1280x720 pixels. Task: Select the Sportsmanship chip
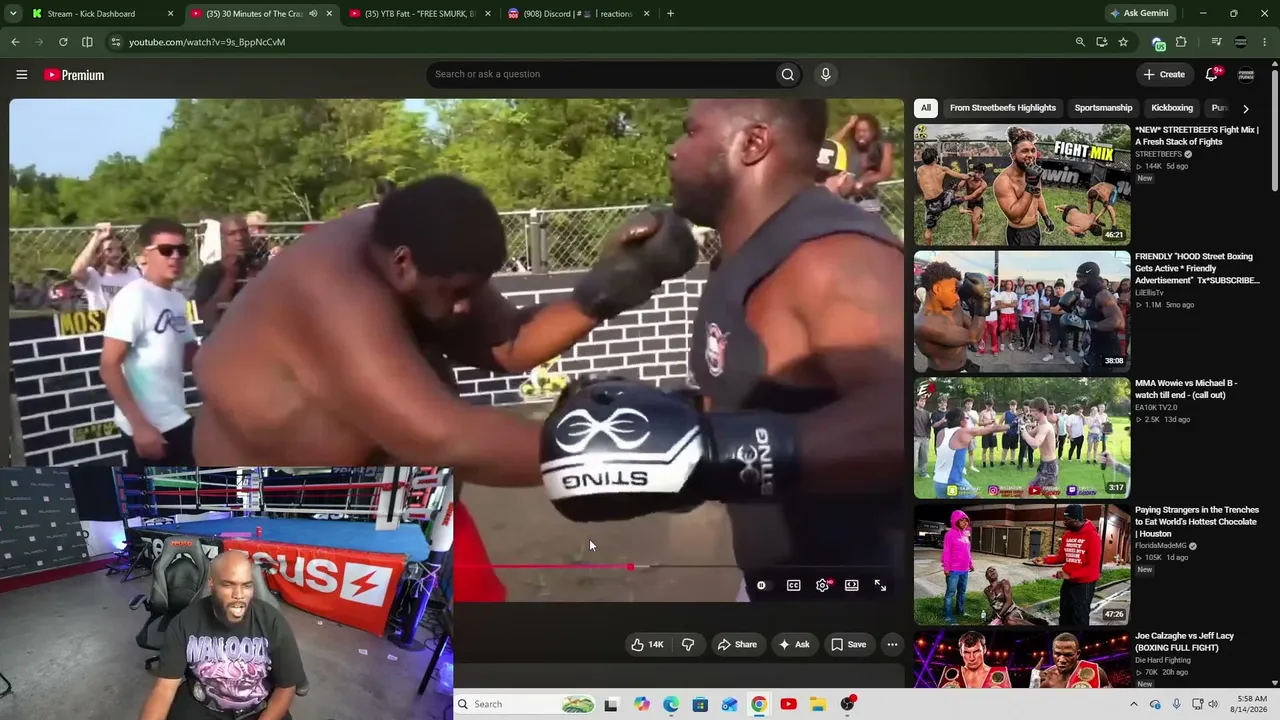(x=1103, y=108)
